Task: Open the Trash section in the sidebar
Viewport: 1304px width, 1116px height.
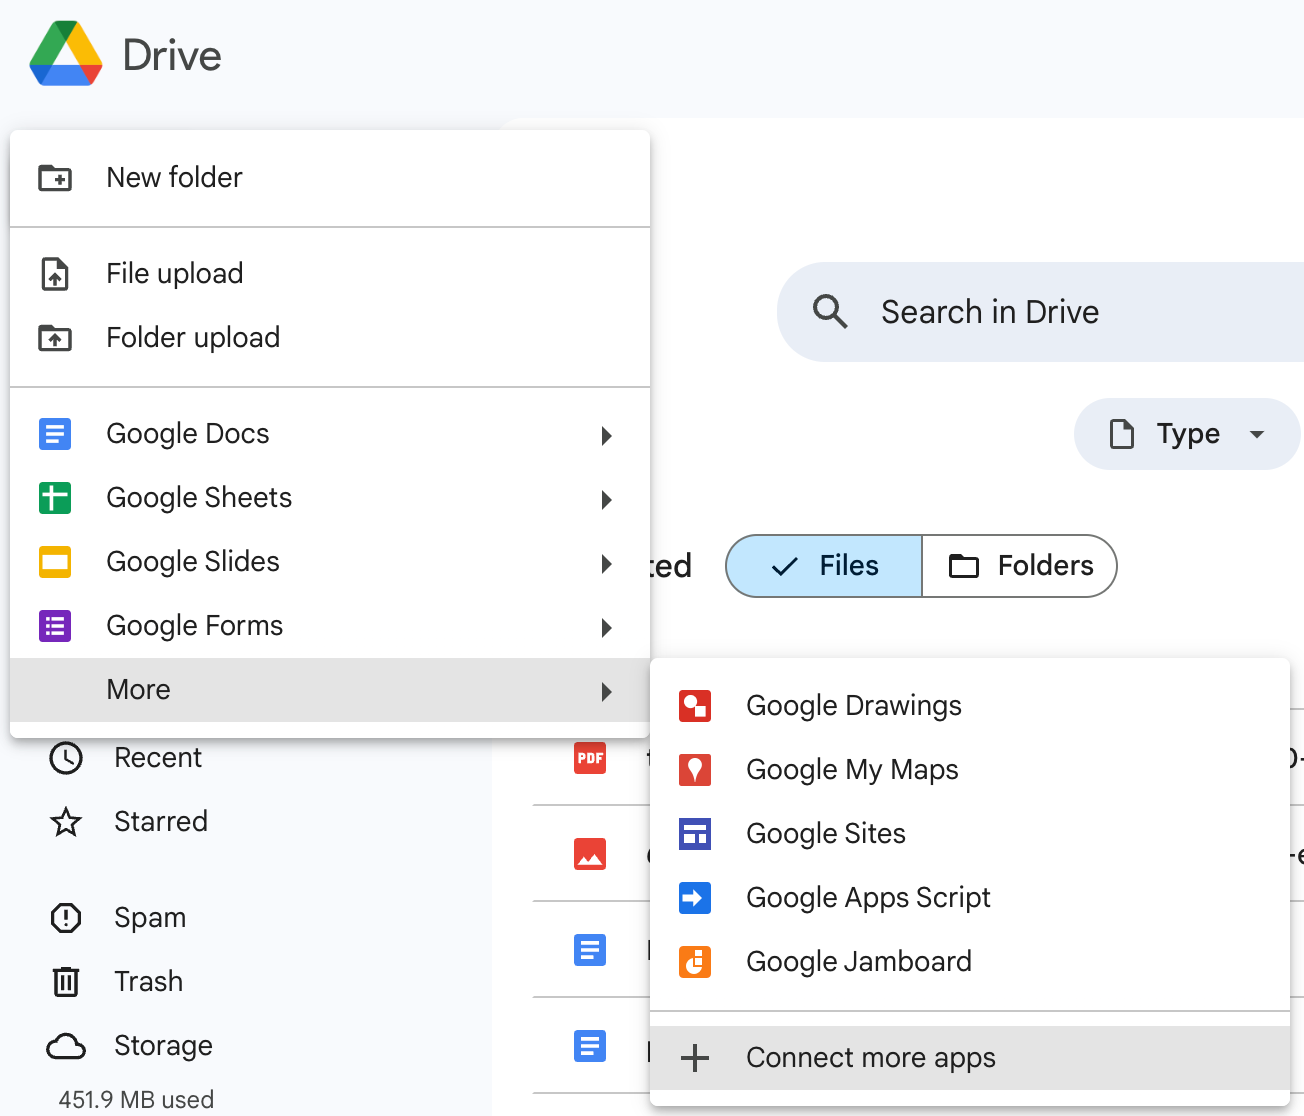Action: pyautogui.click(x=148, y=982)
